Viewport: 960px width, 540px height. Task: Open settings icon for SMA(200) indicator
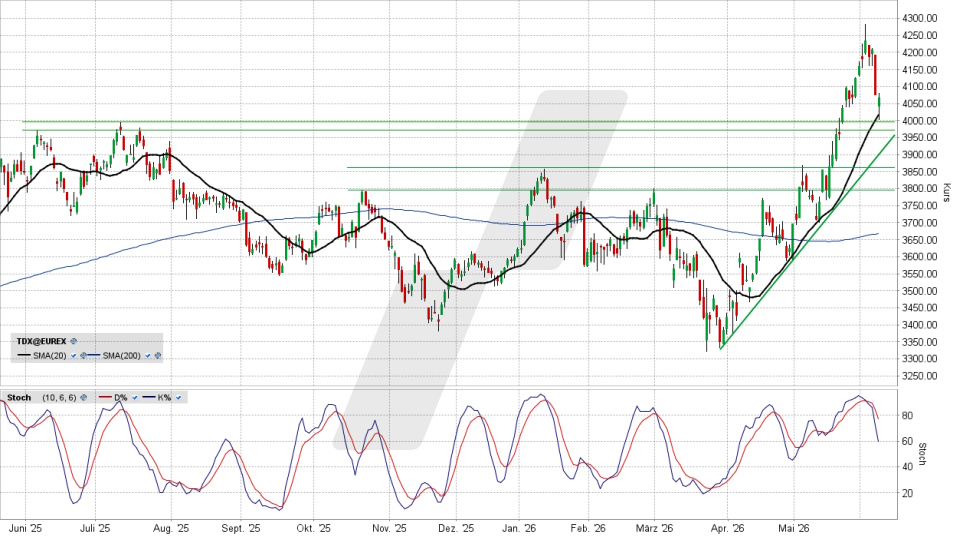pos(158,356)
